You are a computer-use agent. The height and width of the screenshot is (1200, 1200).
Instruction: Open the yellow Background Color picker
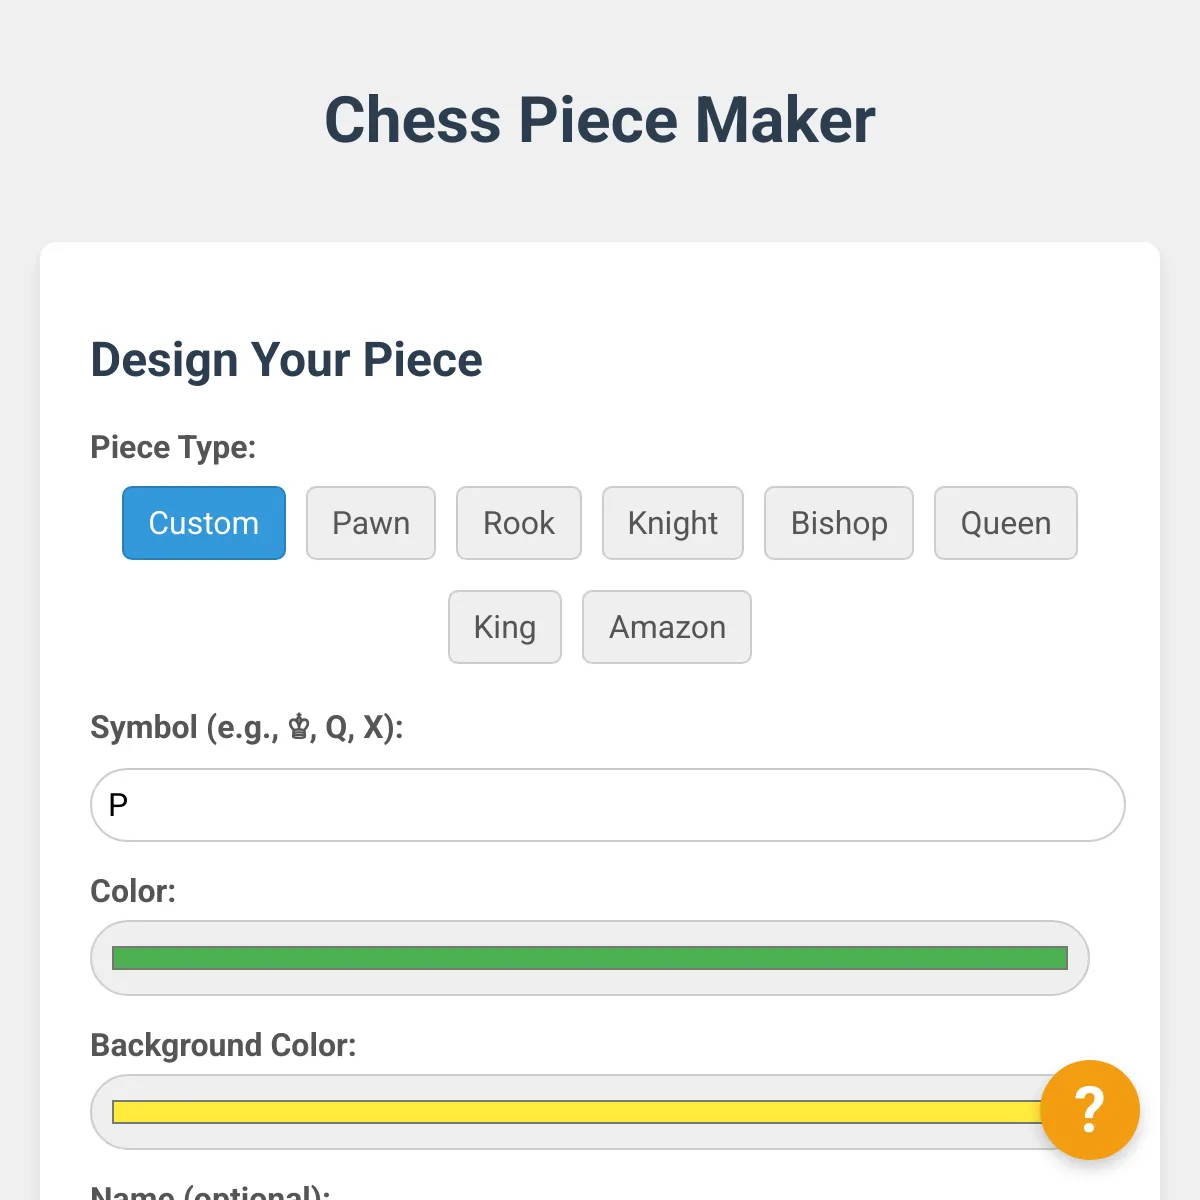pyautogui.click(x=570, y=1112)
